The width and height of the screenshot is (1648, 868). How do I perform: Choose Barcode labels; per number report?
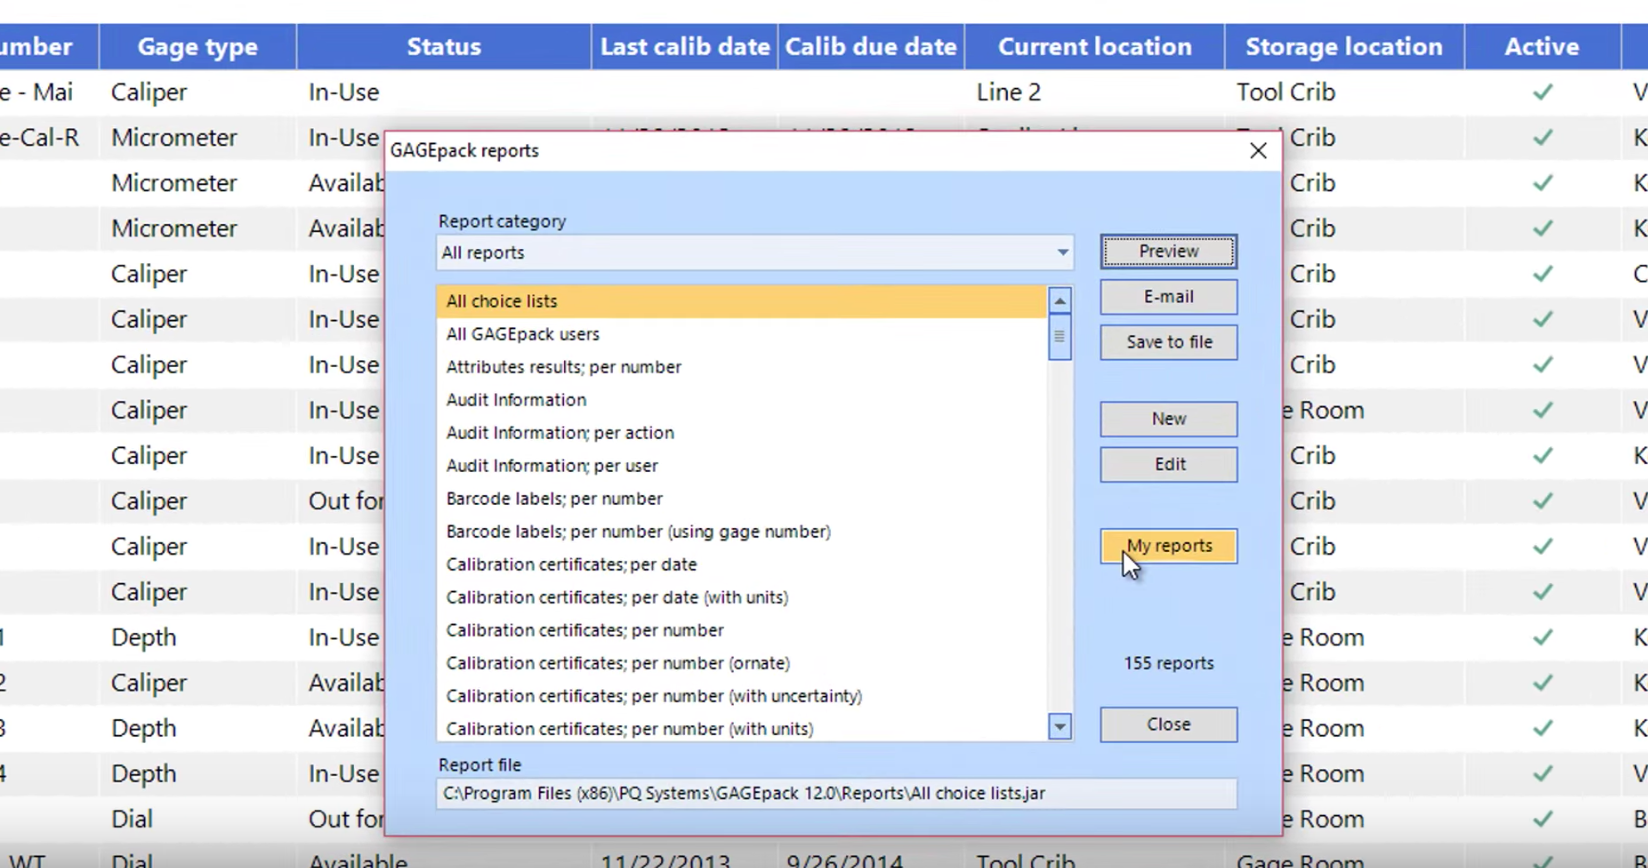pos(554,499)
